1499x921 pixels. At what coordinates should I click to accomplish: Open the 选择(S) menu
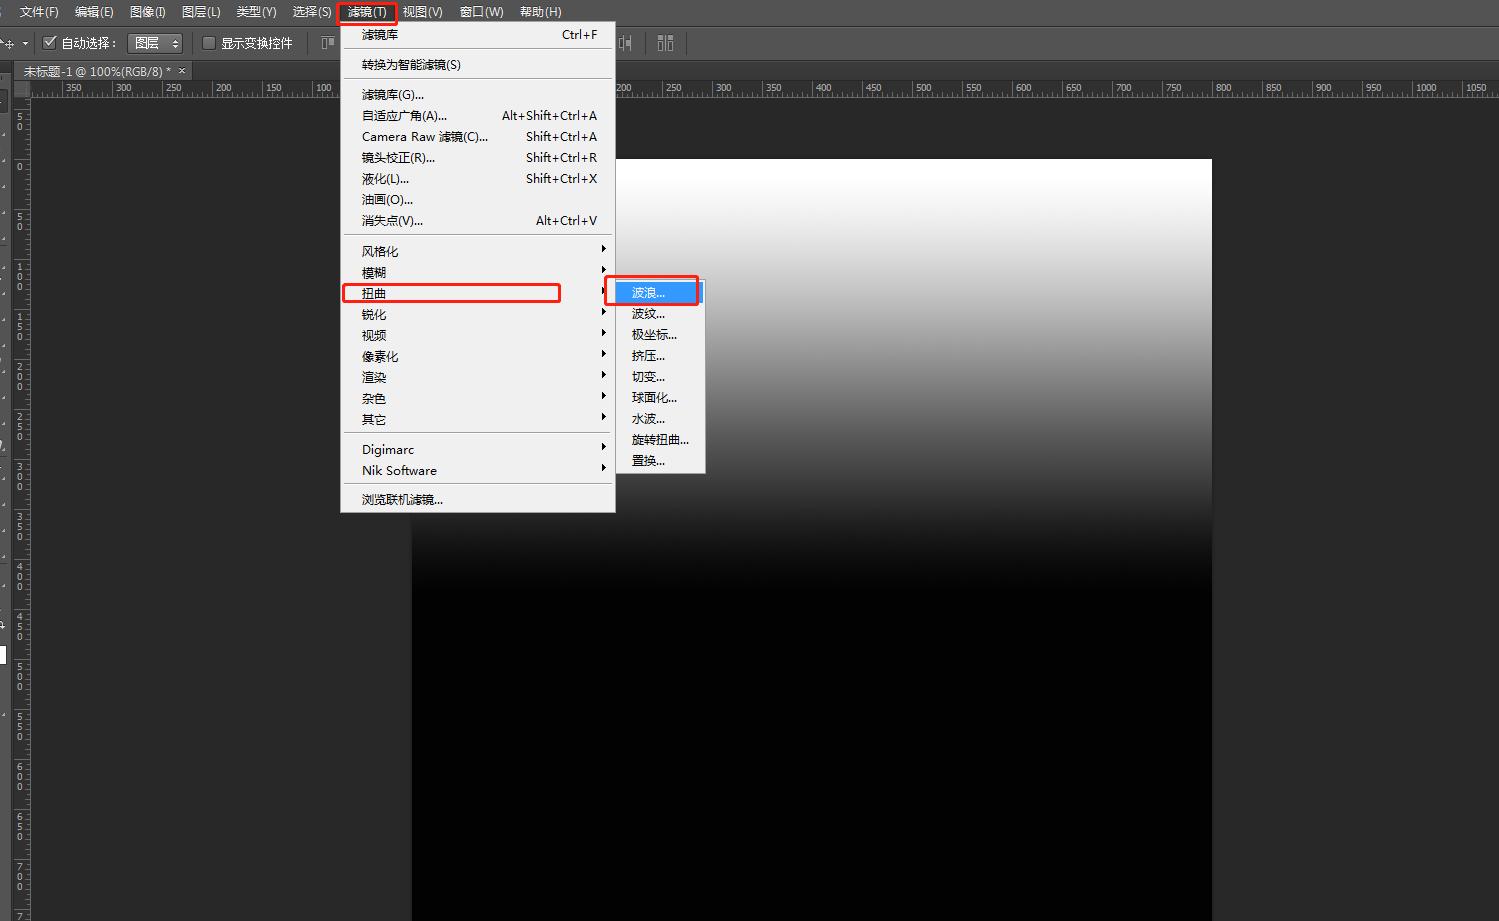pos(312,12)
